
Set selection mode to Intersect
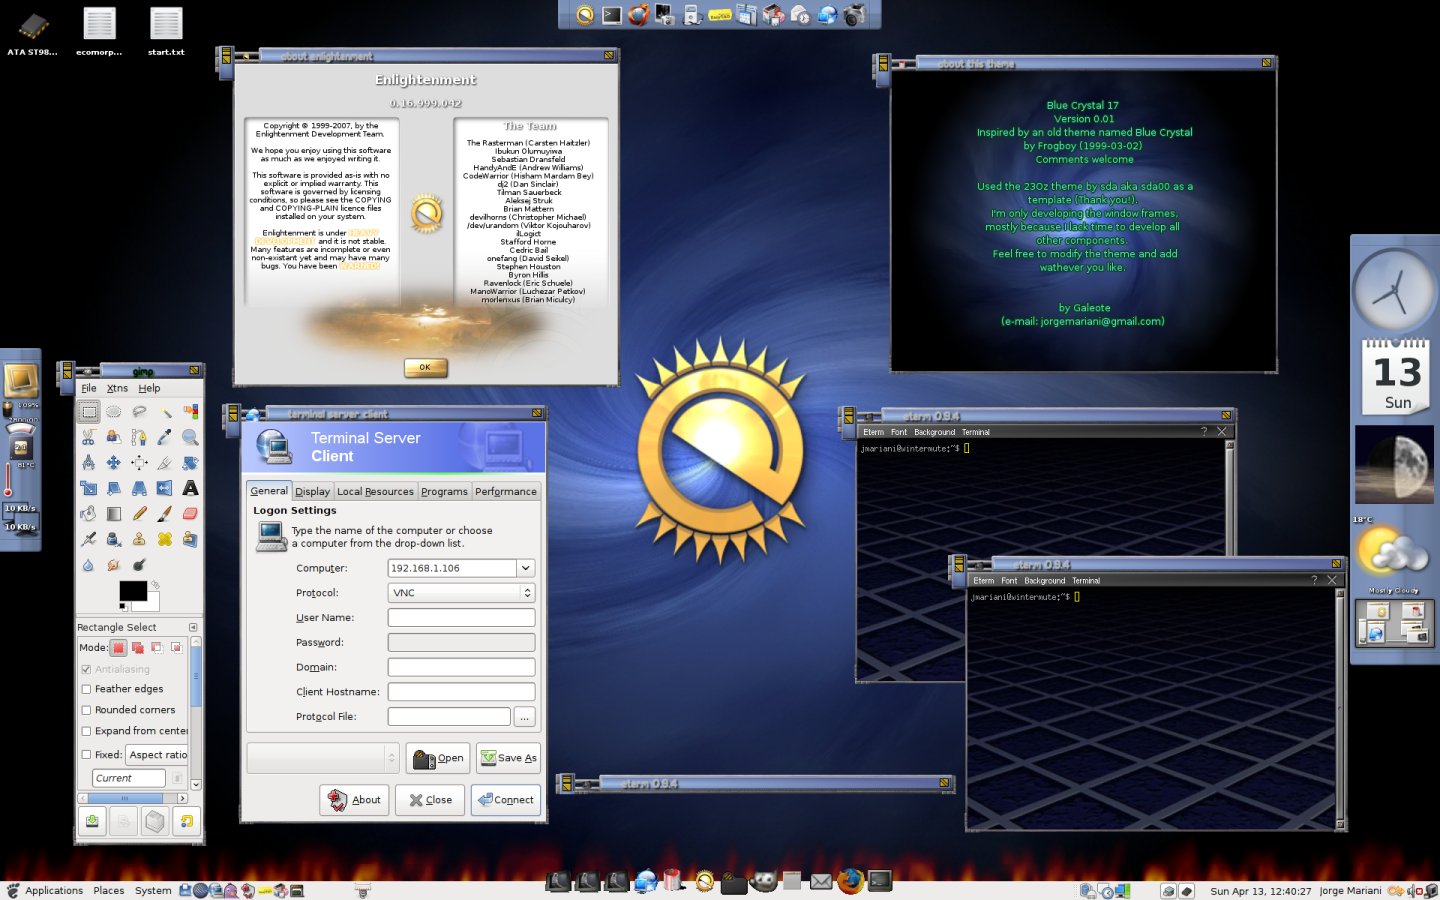tap(176, 647)
